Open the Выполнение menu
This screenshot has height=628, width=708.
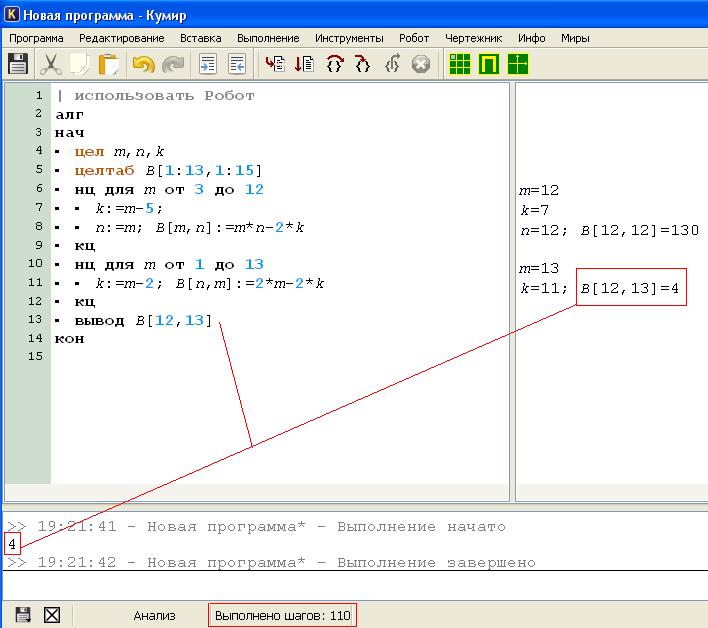coord(268,38)
